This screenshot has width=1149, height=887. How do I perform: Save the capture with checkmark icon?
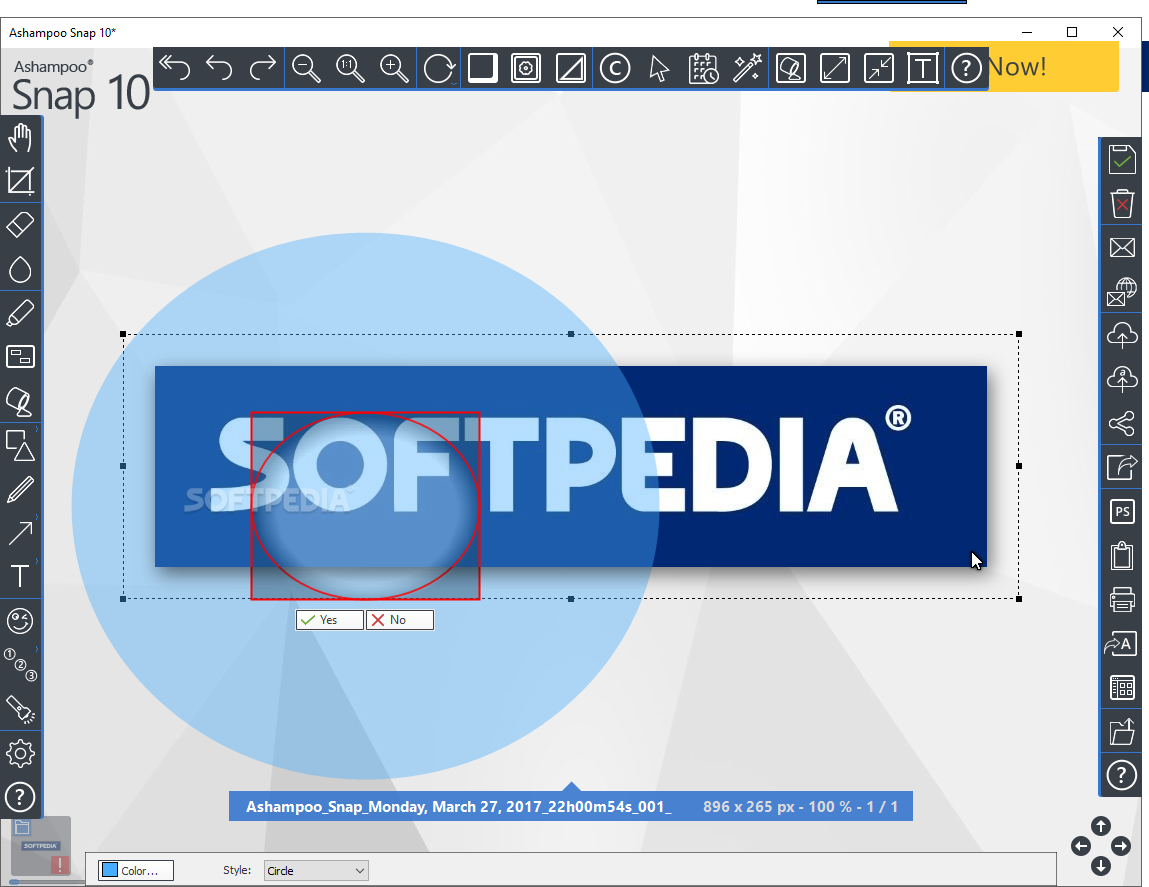(x=1122, y=159)
